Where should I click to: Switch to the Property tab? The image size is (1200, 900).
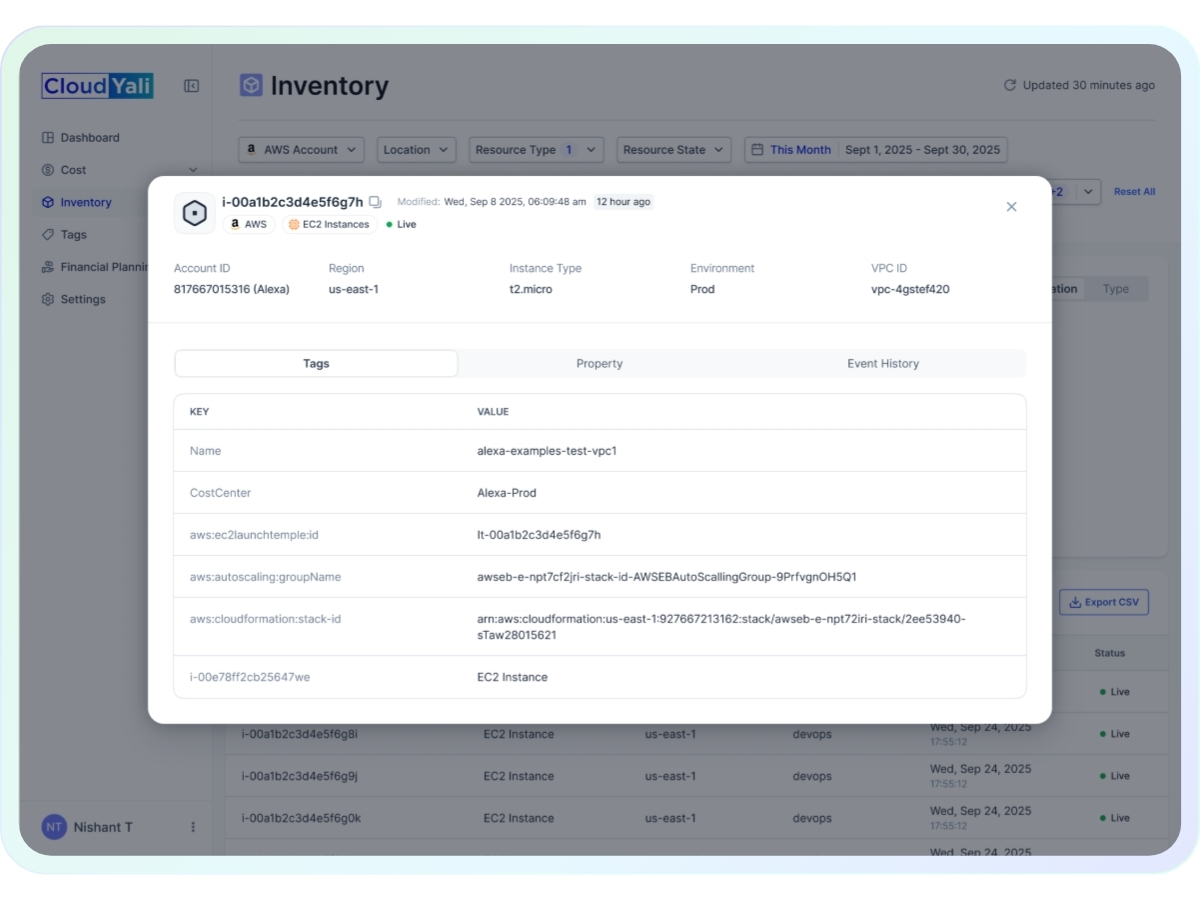pos(600,364)
